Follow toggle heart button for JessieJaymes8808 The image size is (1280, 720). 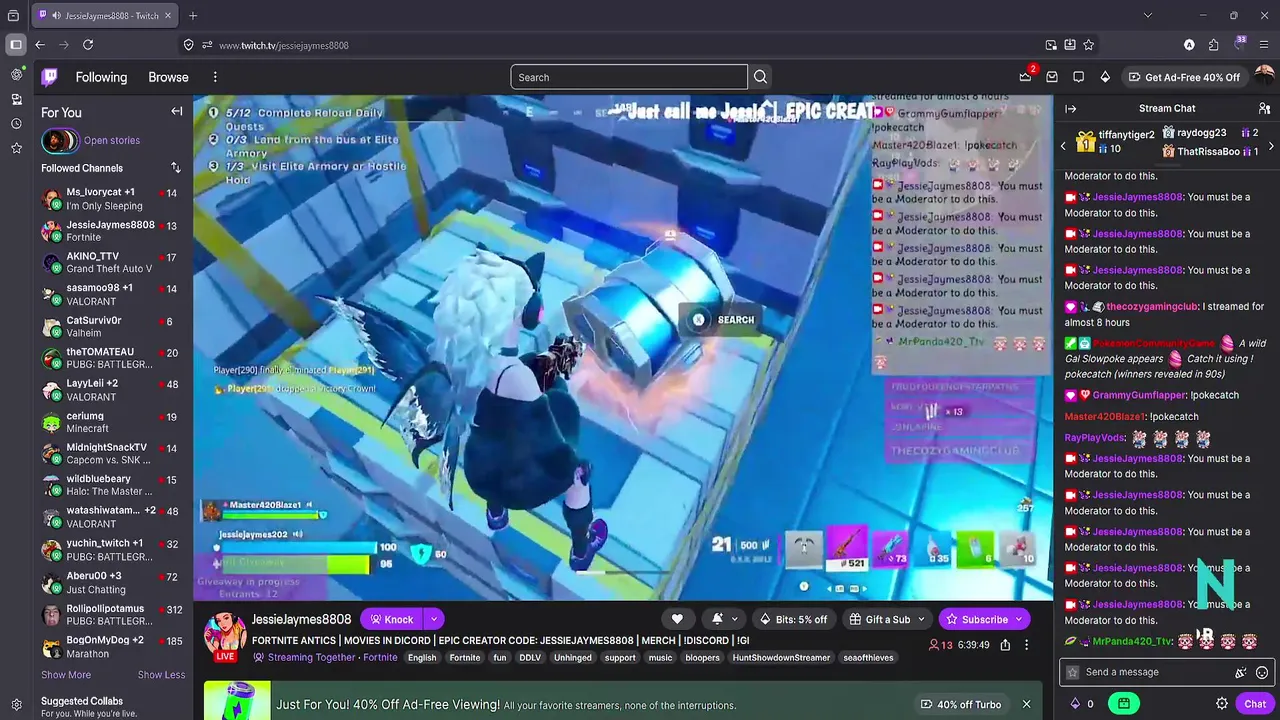[x=677, y=619]
